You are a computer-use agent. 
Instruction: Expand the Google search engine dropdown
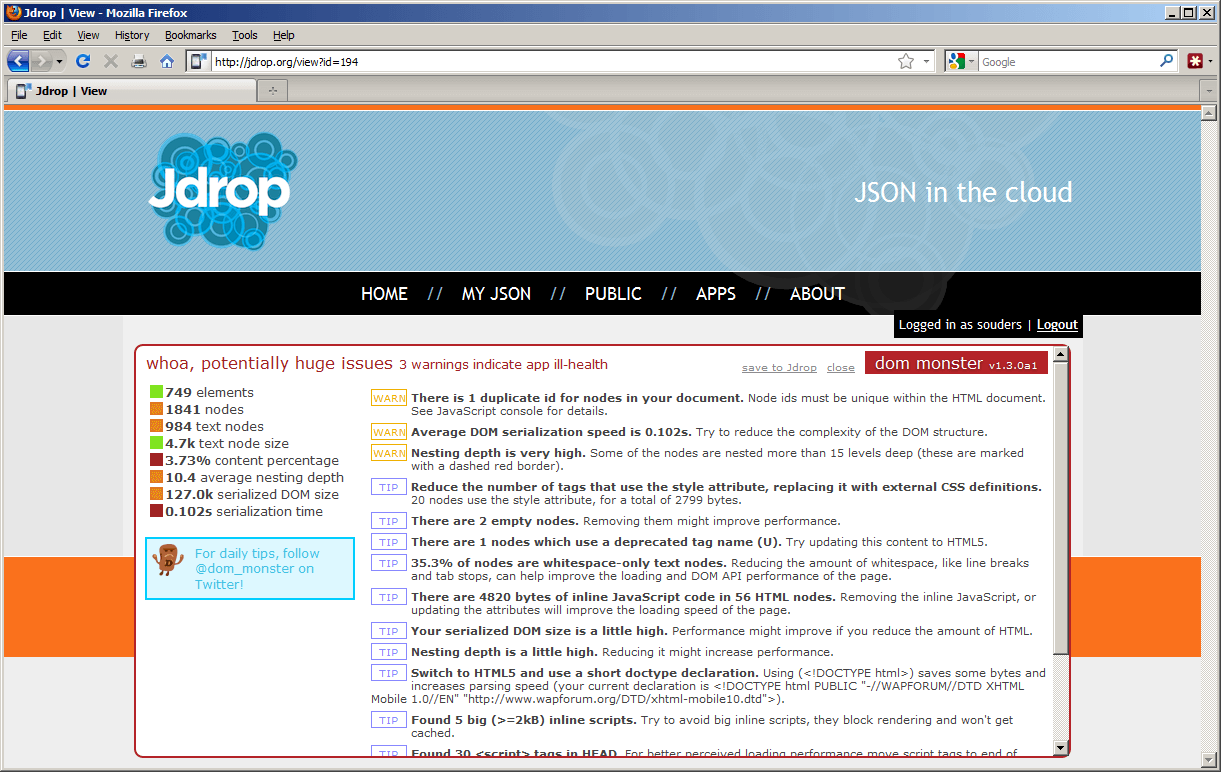click(959, 61)
